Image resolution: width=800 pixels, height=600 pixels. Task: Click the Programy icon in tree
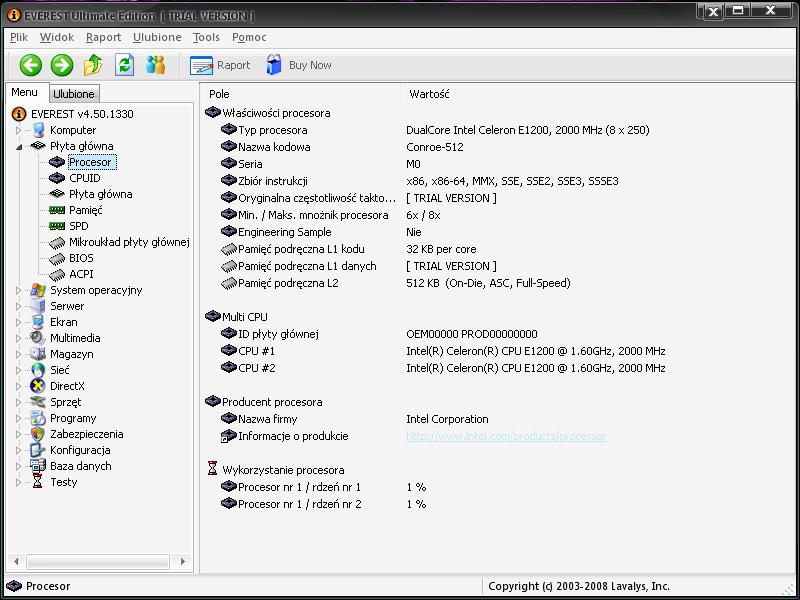pyautogui.click(x=38, y=418)
